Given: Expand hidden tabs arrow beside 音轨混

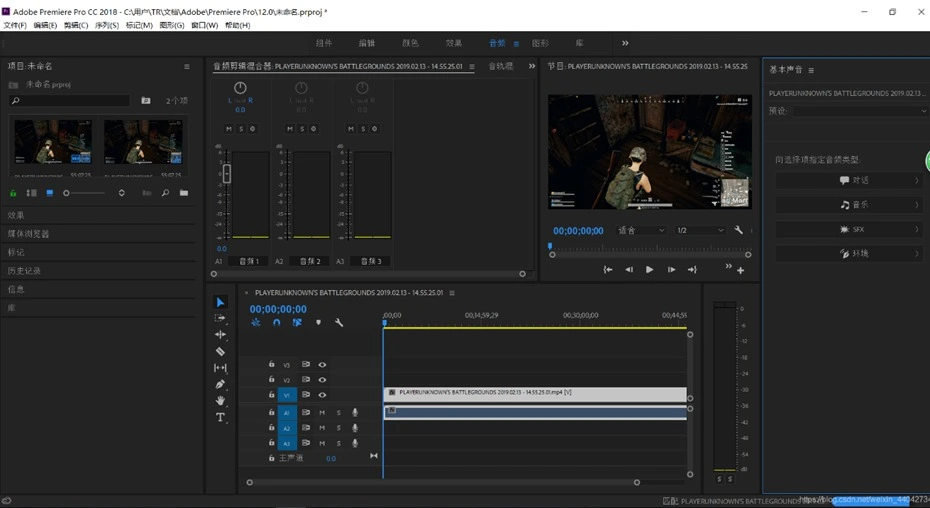Looking at the screenshot, I should tap(531, 66).
